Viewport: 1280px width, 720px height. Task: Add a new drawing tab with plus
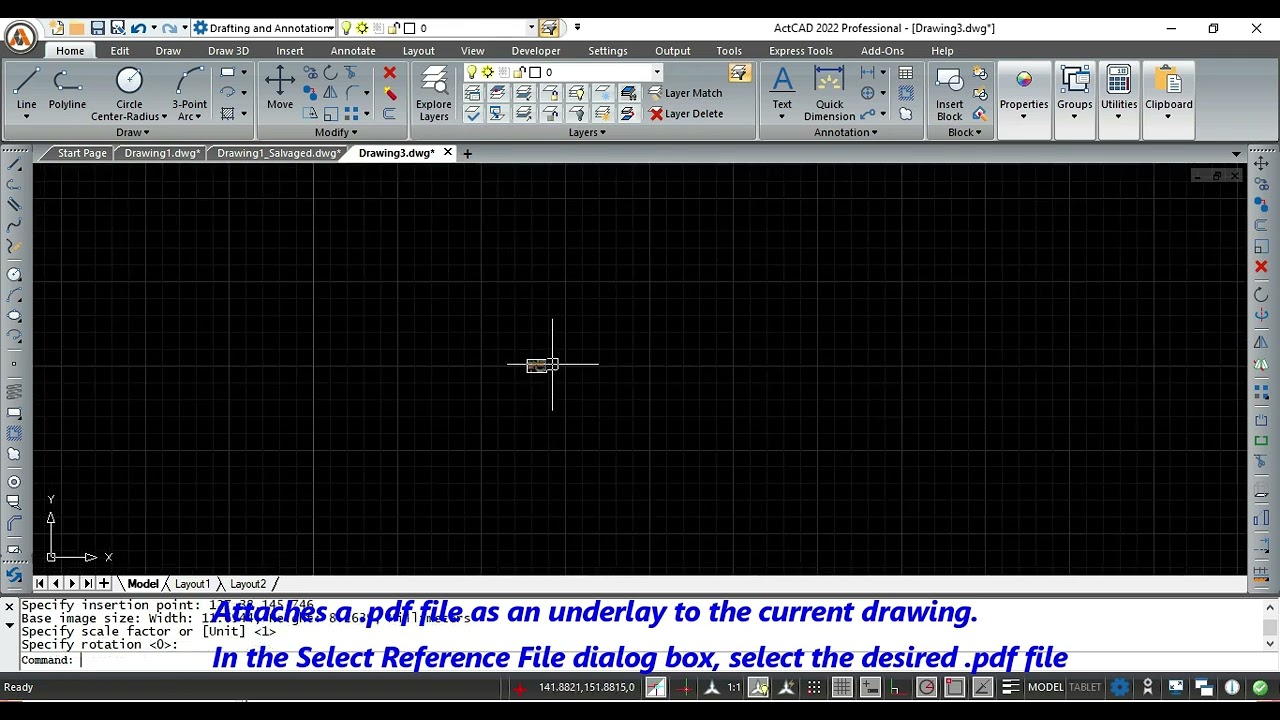coord(467,153)
